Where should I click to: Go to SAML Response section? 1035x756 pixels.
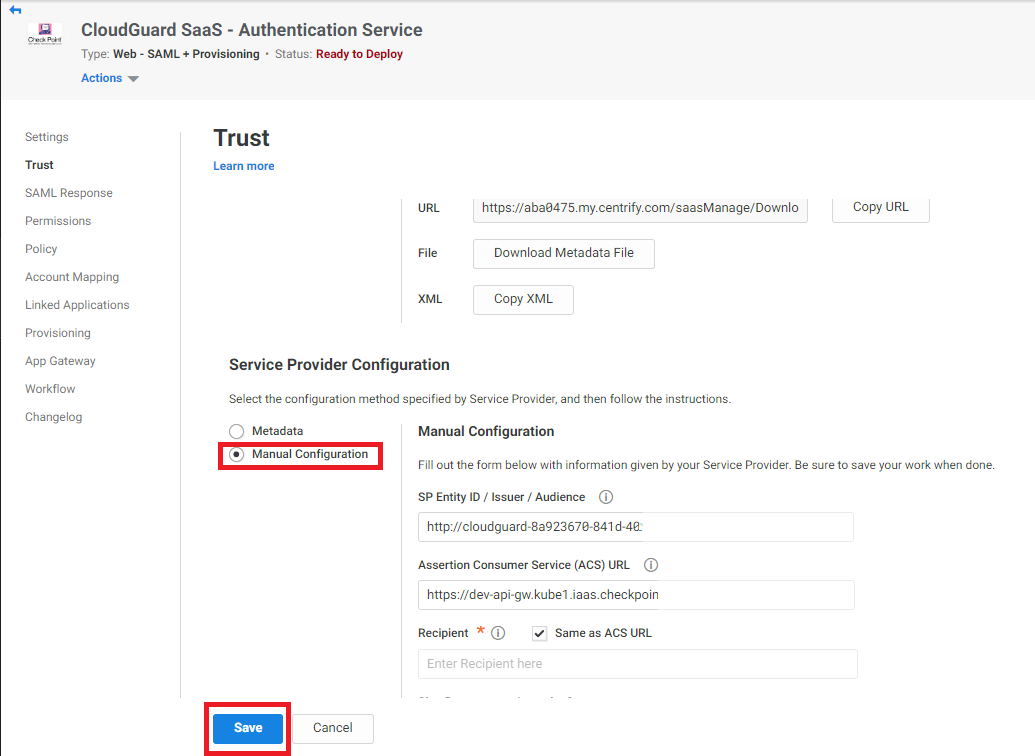(69, 193)
